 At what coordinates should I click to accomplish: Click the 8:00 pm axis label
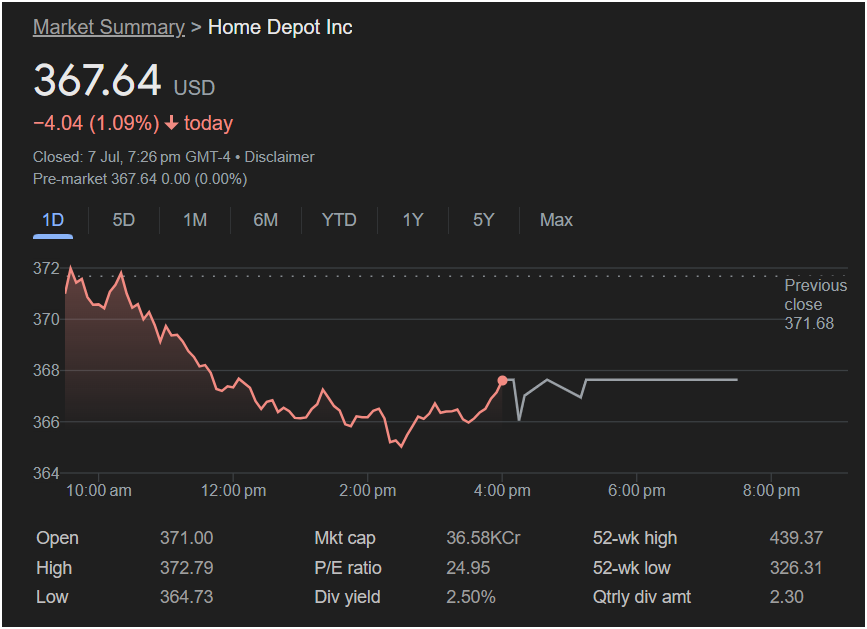click(x=771, y=490)
